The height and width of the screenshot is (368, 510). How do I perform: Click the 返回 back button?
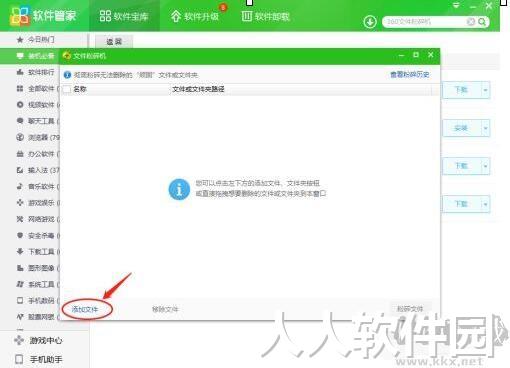point(114,41)
